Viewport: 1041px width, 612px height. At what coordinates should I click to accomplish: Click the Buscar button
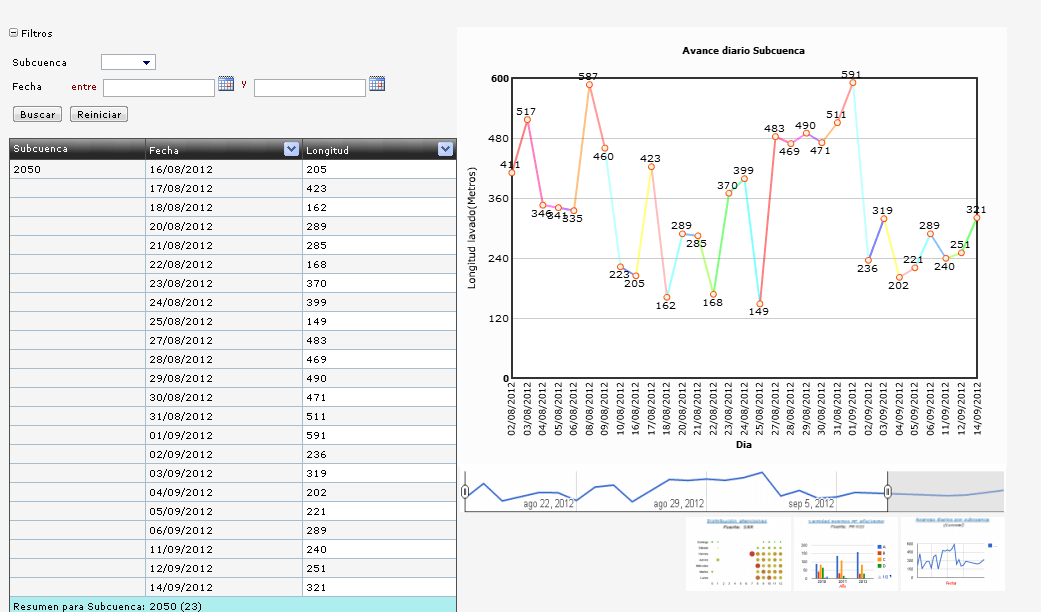pos(37,114)
